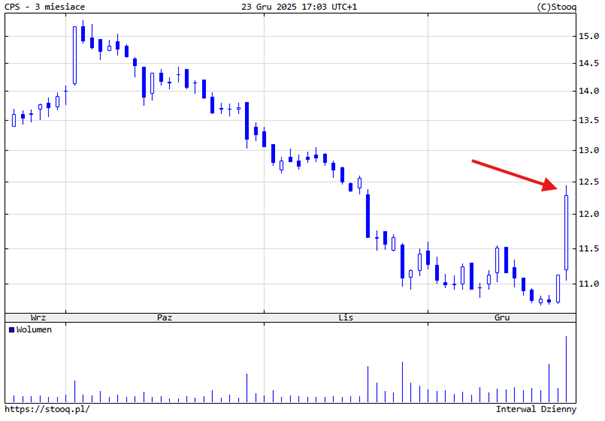The width and height of the screenshot is (605, 421).
Task: Select the Lis month label on the time axis
Action: click(346, 317)
